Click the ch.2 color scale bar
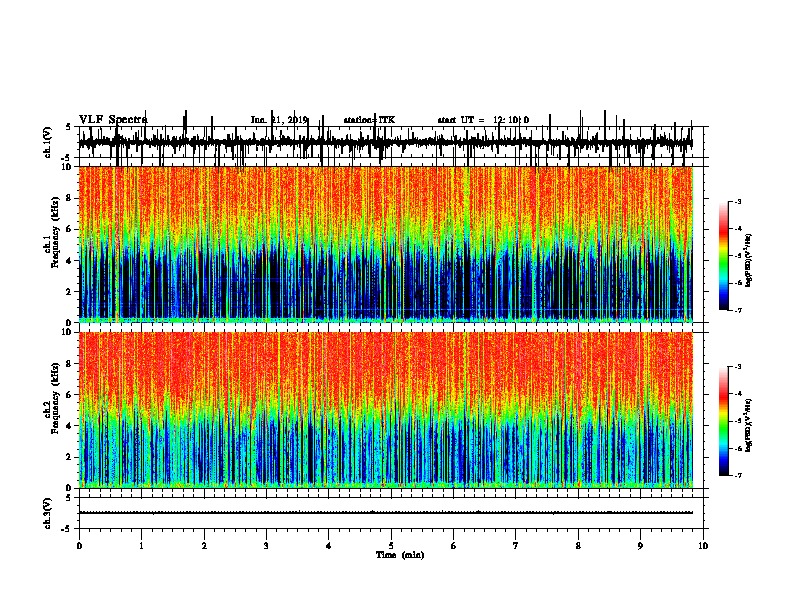Screen dimensions: 792x612 click(x=723, y=421)
